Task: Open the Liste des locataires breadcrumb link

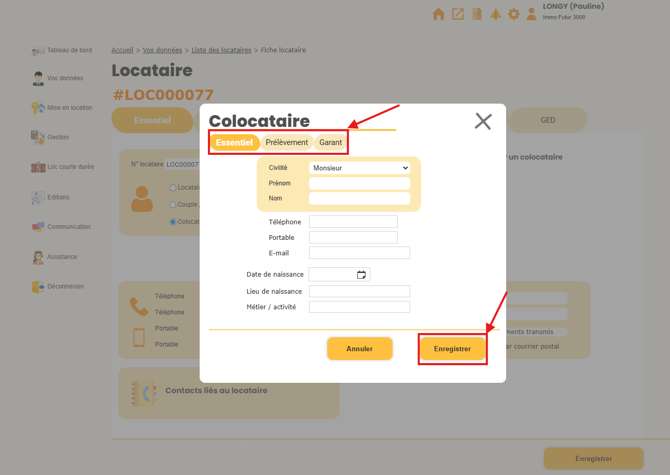Action: click(x=221, y=50)
